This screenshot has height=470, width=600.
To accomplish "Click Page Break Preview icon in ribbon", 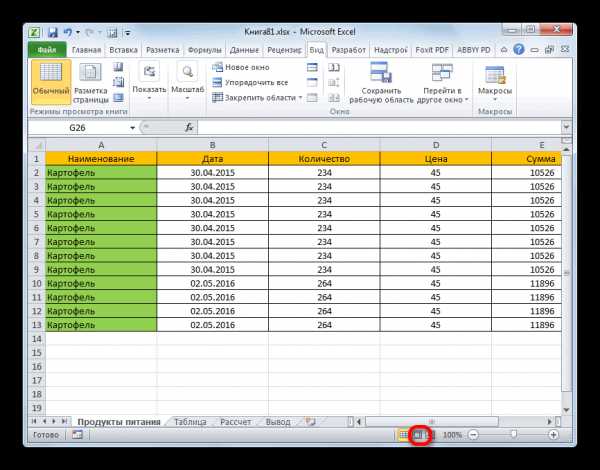I will (118, 67).
